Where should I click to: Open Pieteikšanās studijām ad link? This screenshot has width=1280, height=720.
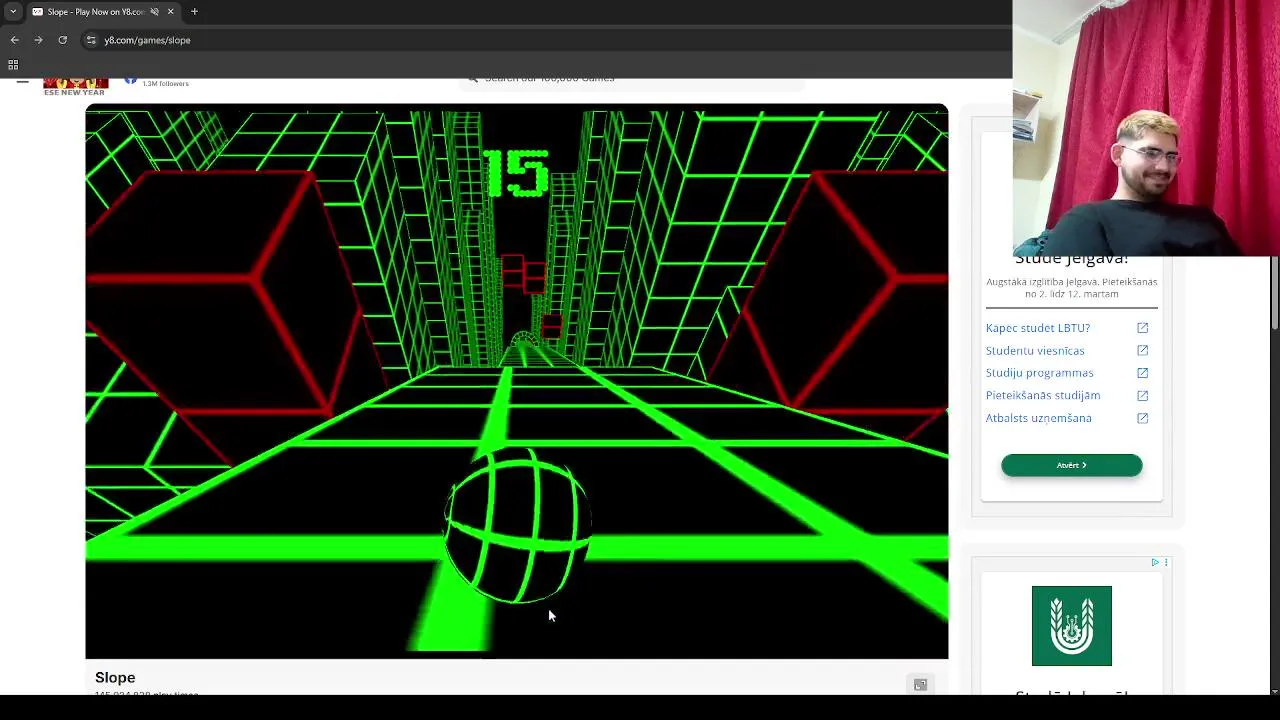1043,395
